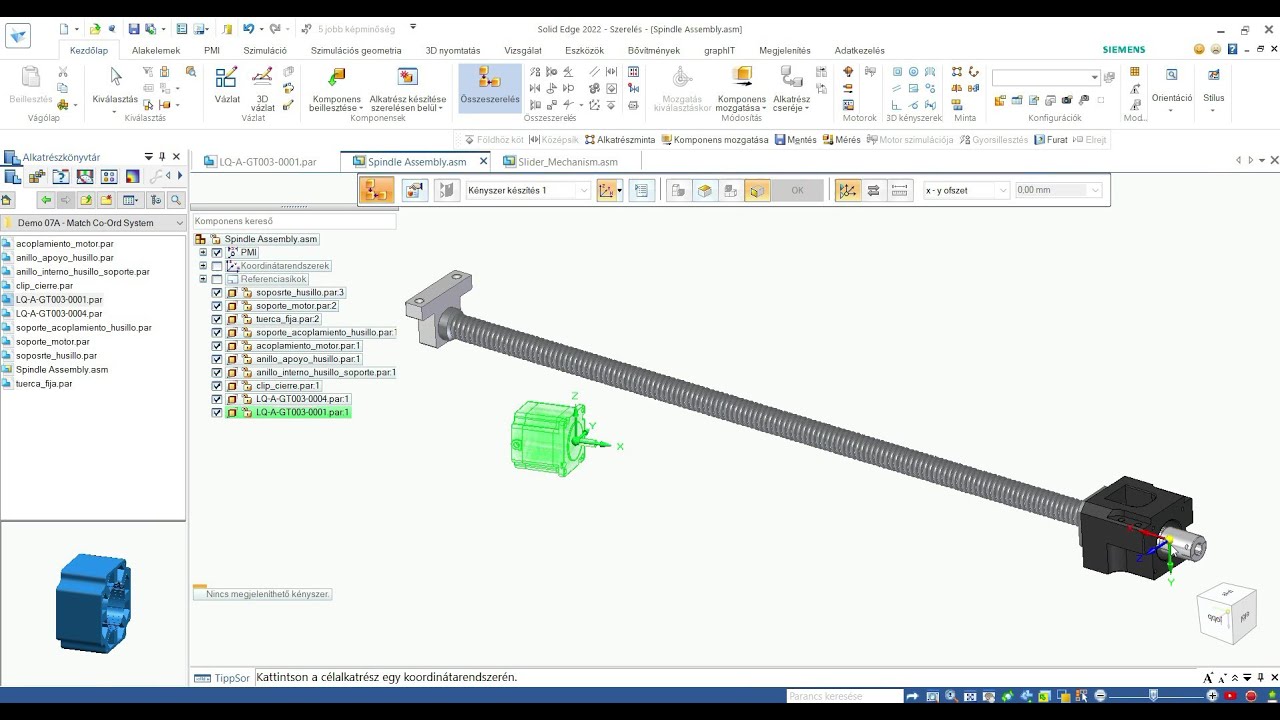The image size is (1280, 720).
Task: Switch to LQ-A-GT003-0001.par document tab
Action: (261, 161)
